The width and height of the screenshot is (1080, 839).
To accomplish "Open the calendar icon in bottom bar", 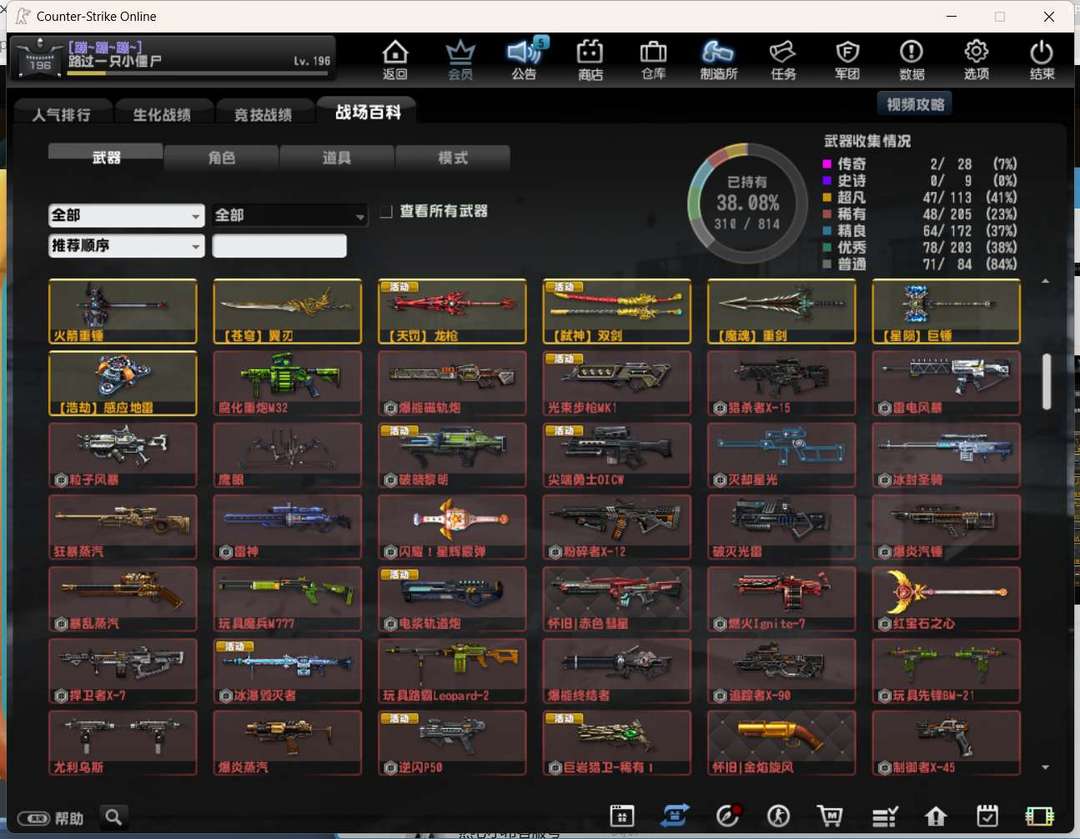I will [x=622, y=816].
